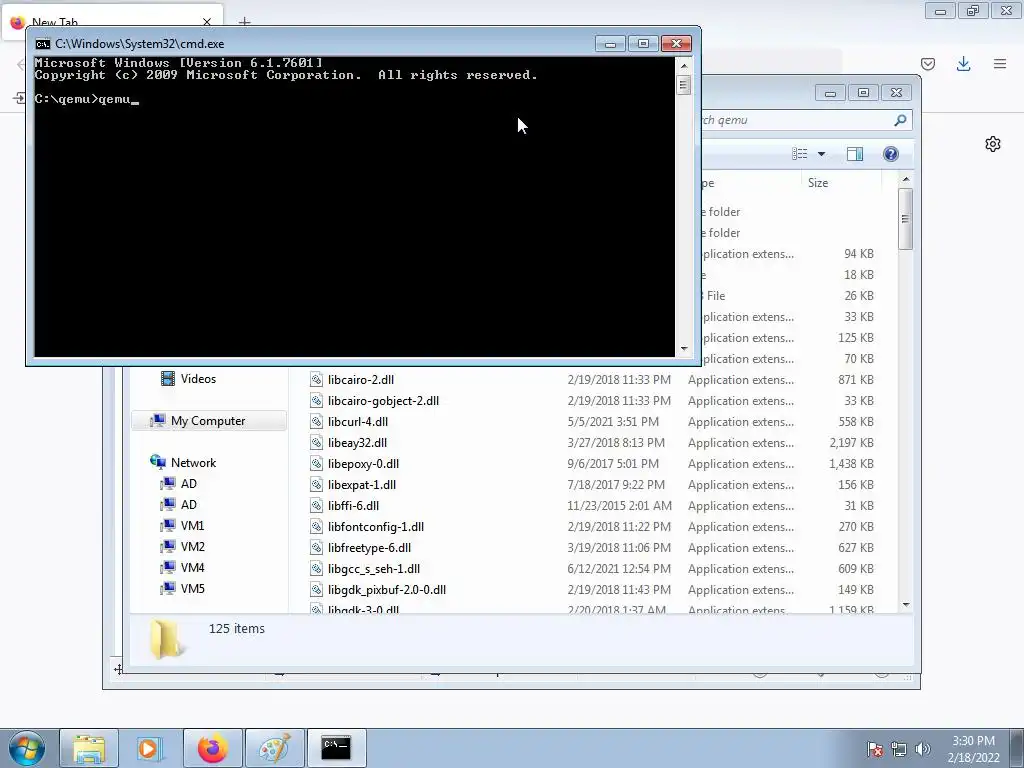The image size is (1024, 768).
Task: Select the libcairo-2.dll file icon
Action: pos(316,379)
